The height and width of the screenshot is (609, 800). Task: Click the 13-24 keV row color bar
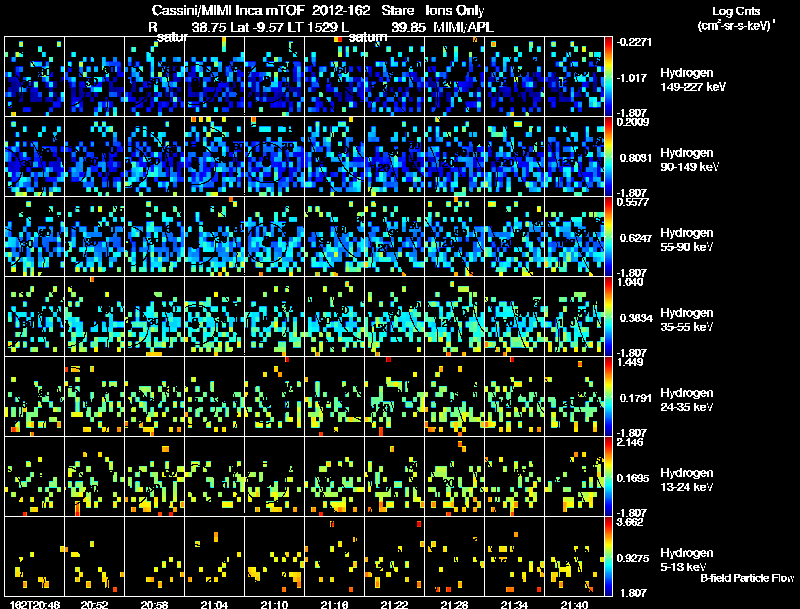(608, 477)
